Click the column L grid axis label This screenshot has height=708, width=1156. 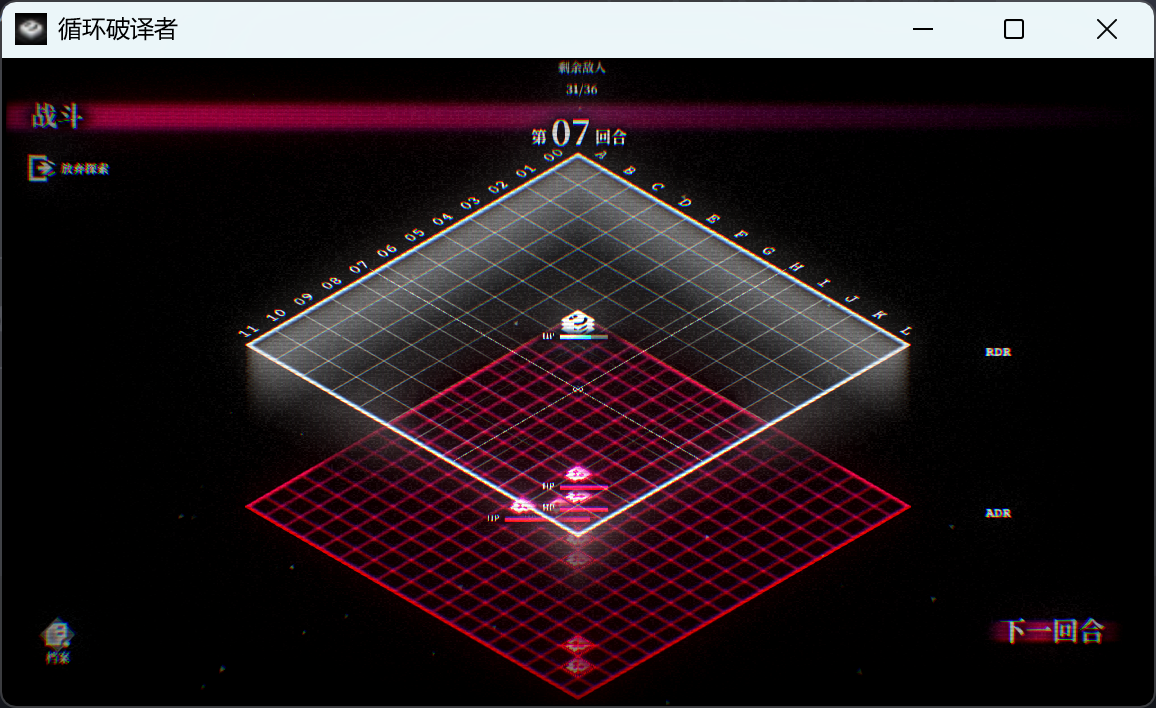(x=905, y=330)
